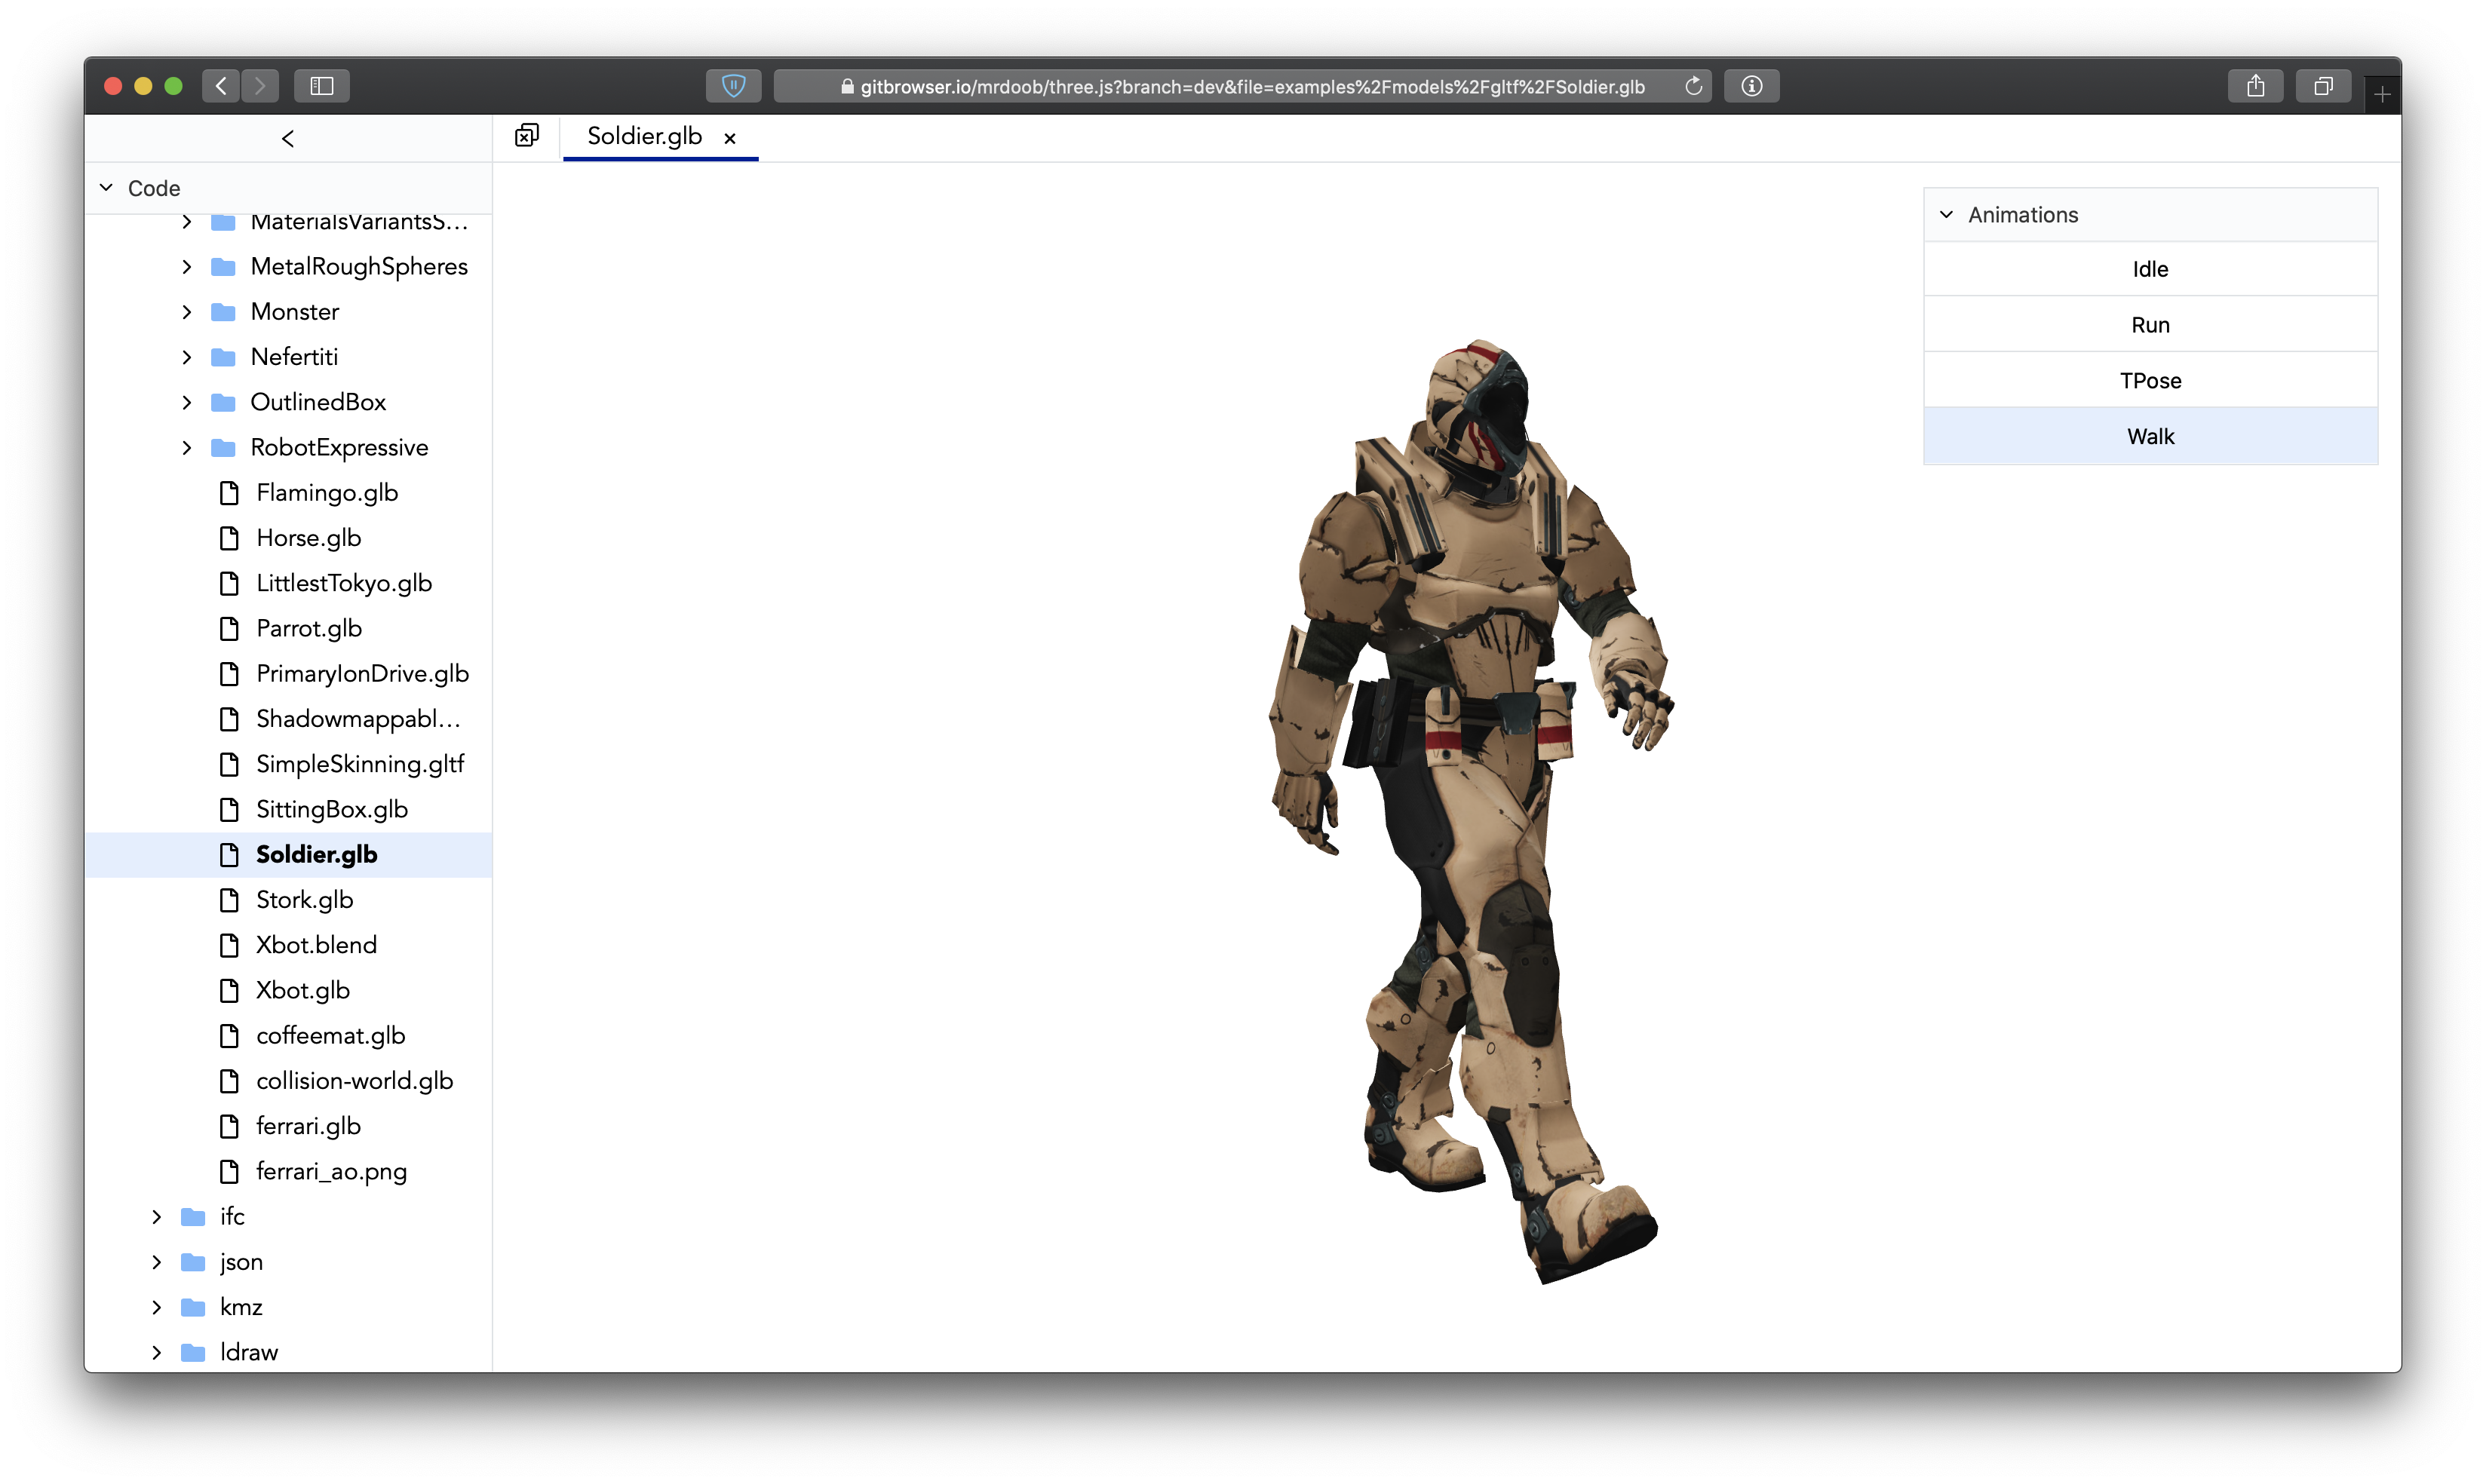The width and height of the screenshot is (2486, 1484).
Task: Click the file icon beside ferrari.glb
Action: tap(229, 1126)
